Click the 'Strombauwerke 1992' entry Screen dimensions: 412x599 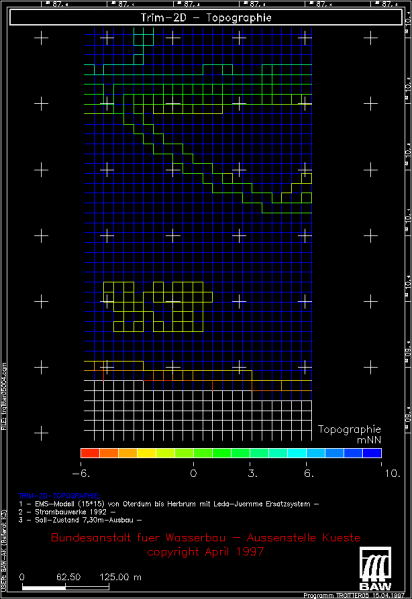pyautogui.click(x=67, y=512)
